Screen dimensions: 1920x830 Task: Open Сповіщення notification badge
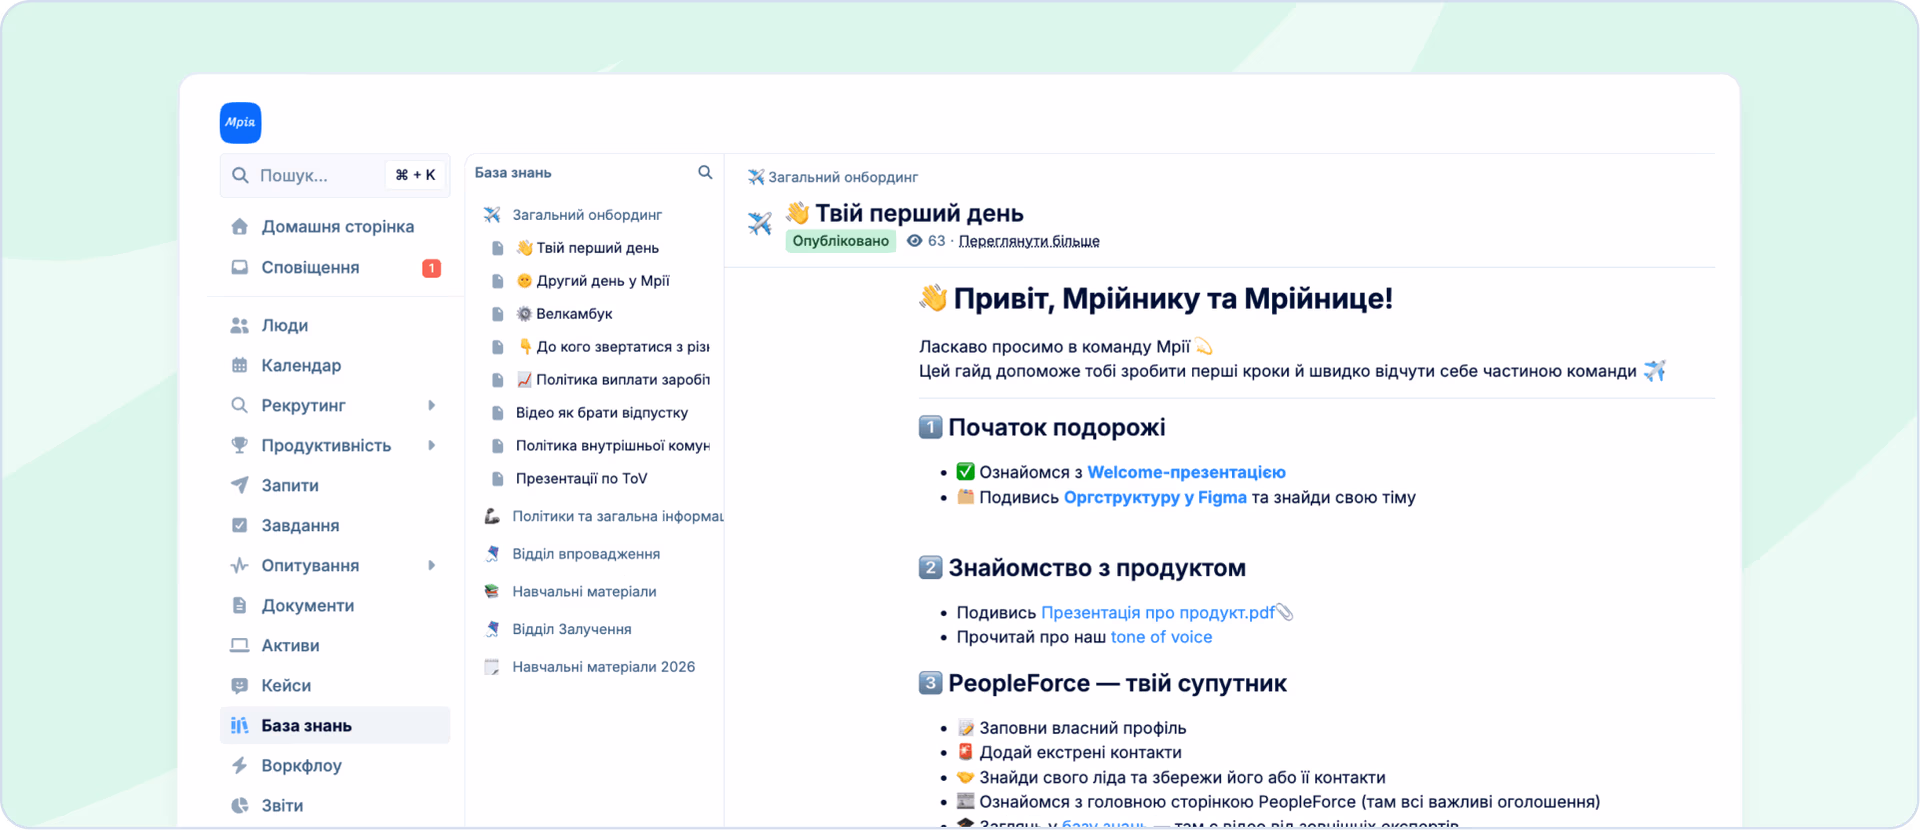pyautogui.click(x=431, y=268)
